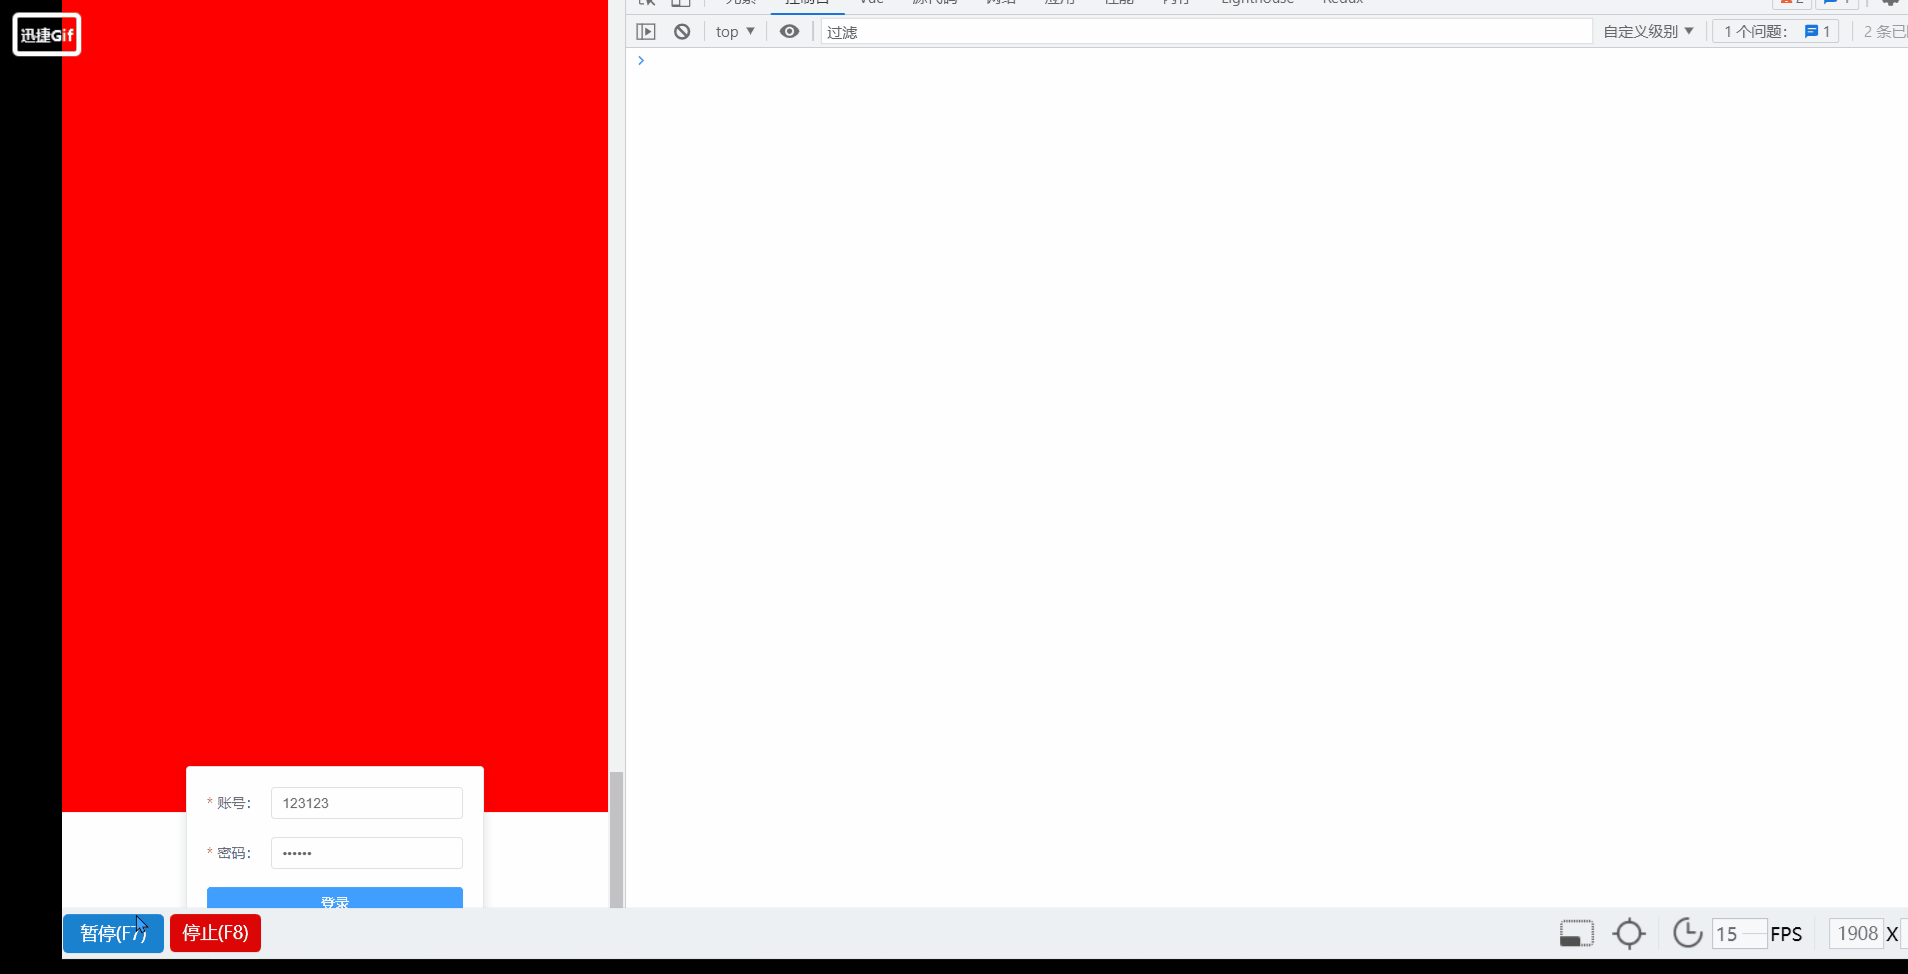Click the 暂停(F7) pause recording button
Screen dimensions: 1908x974
coord(113,933)
